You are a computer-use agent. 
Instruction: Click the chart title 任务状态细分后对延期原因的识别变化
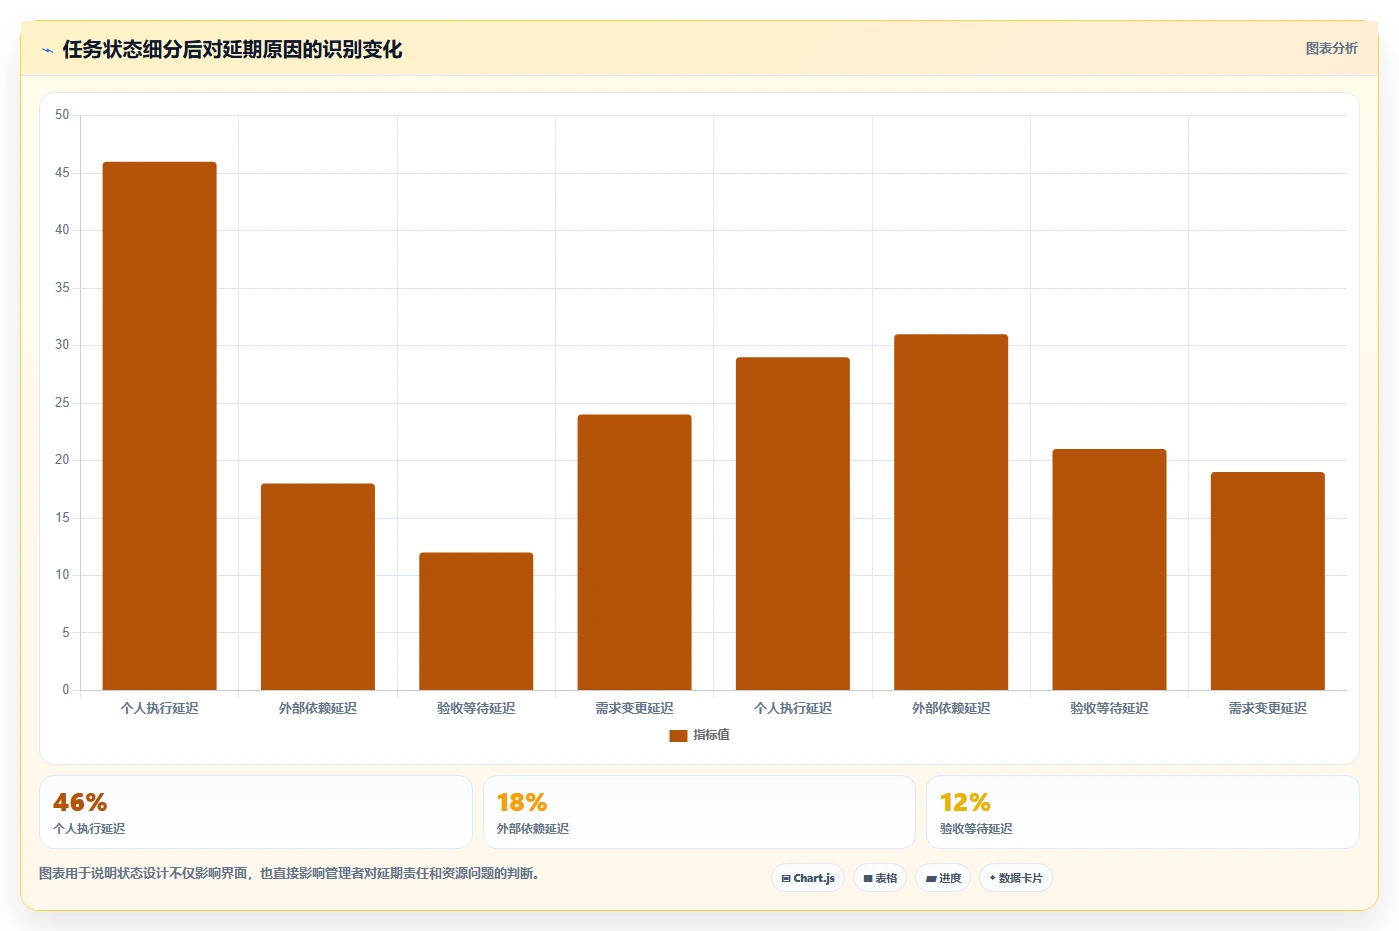coord(232,49)
